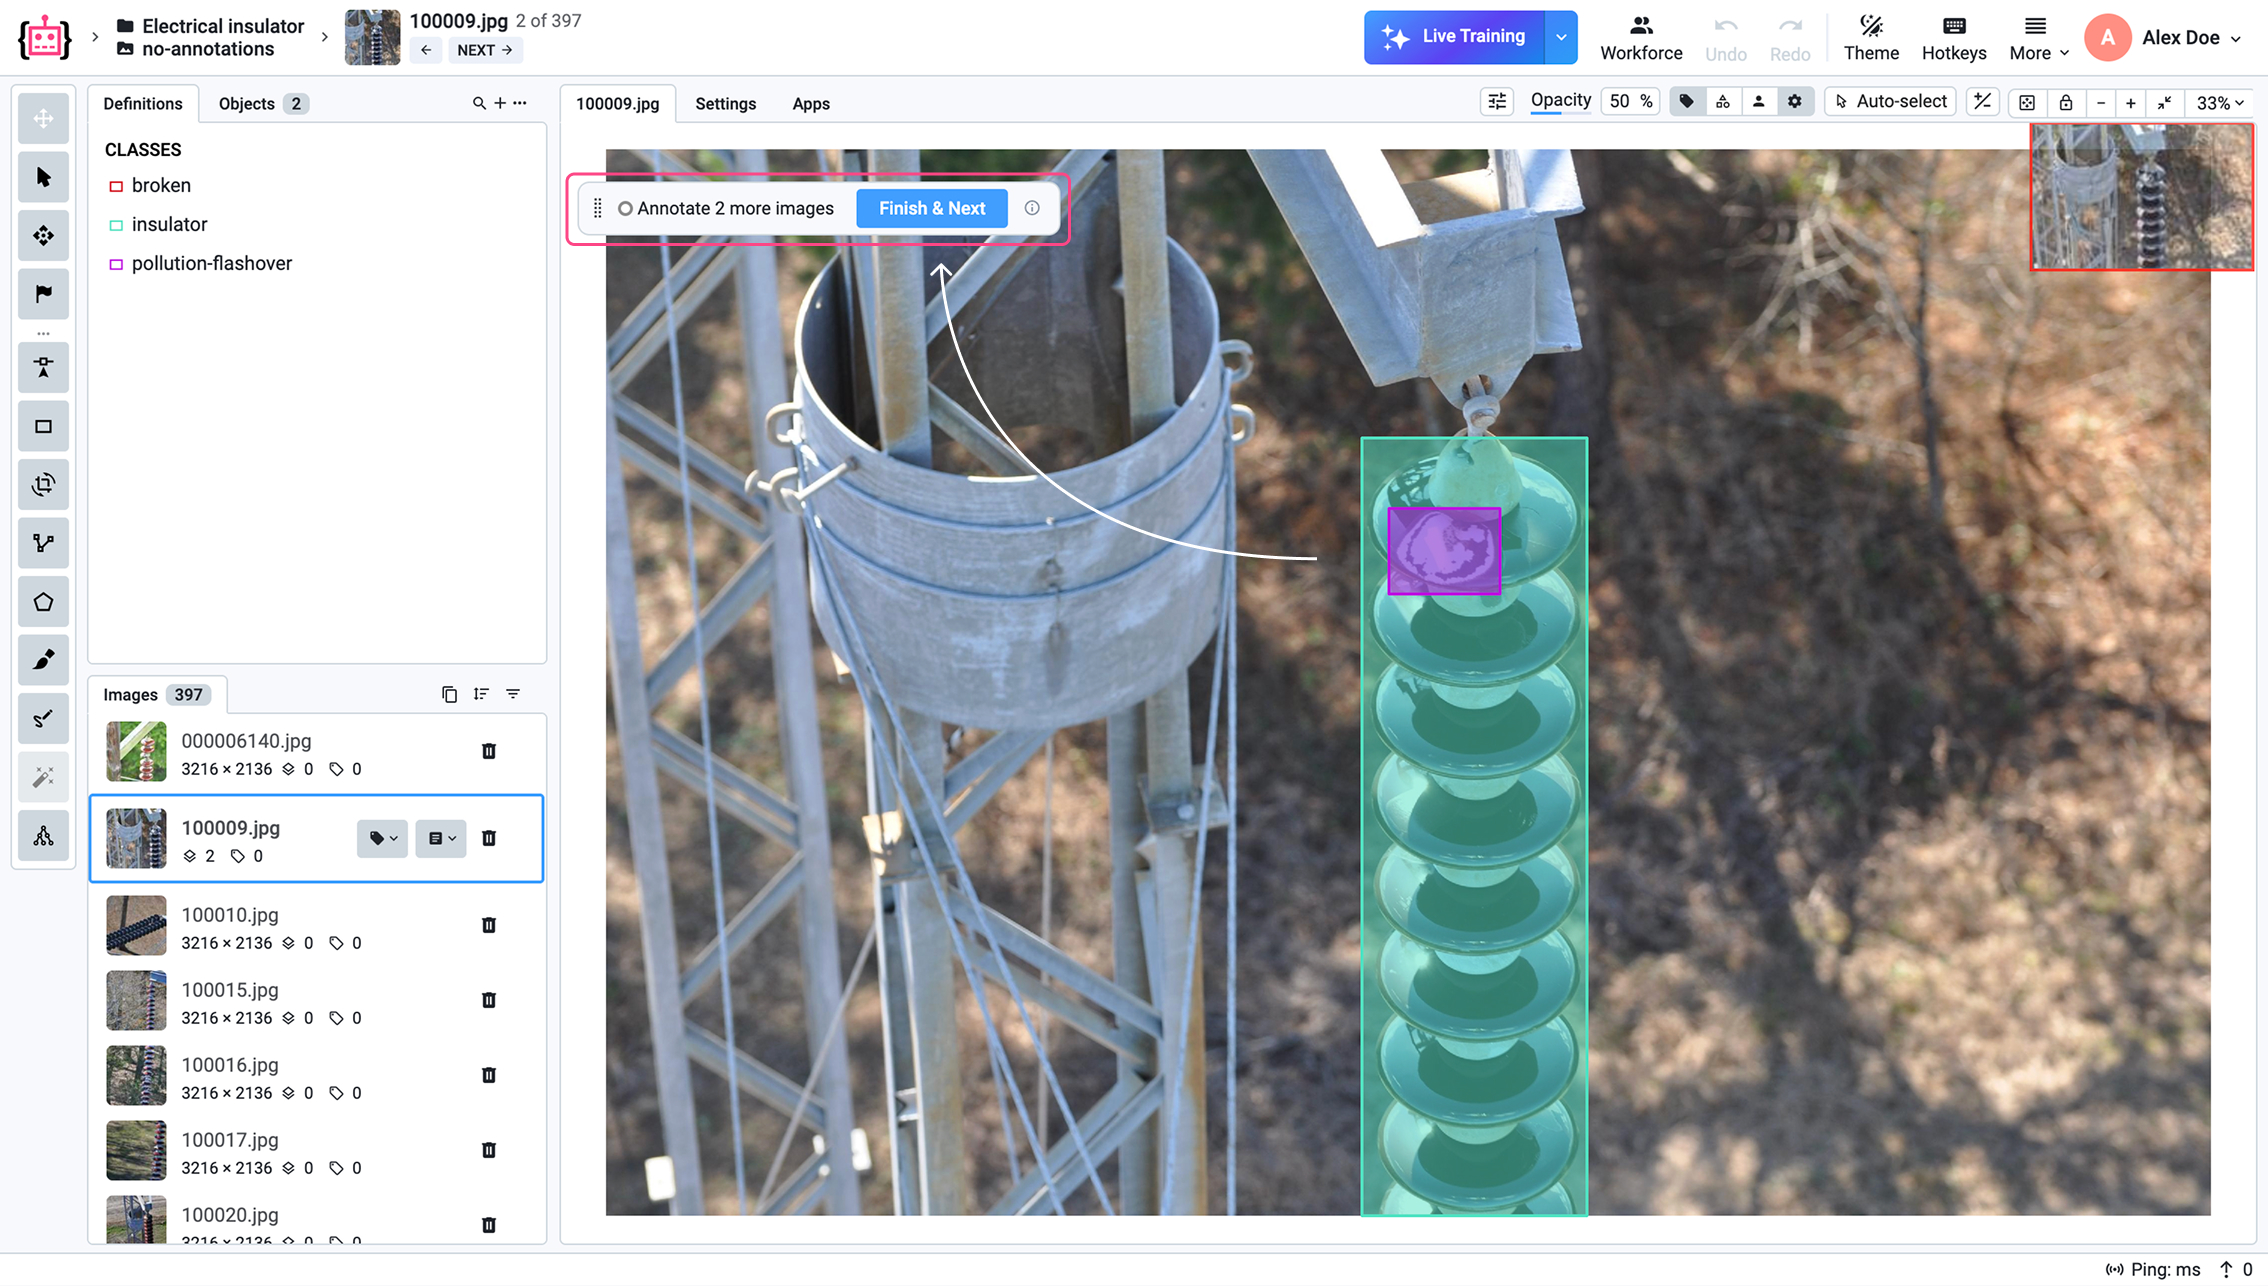Image resolution: width=2268 pixels, height=1286 pixels.
Task: Switch to the Settings tab
Action: (725, 103)
